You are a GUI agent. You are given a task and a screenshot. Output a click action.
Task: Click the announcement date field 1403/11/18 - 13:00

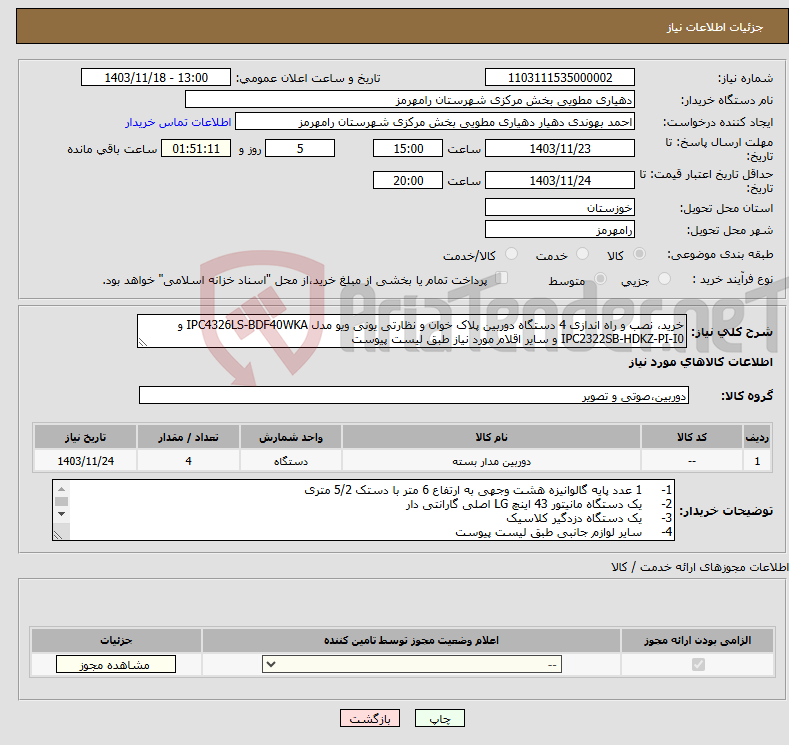pyautogui.click(x=155, y=77)
